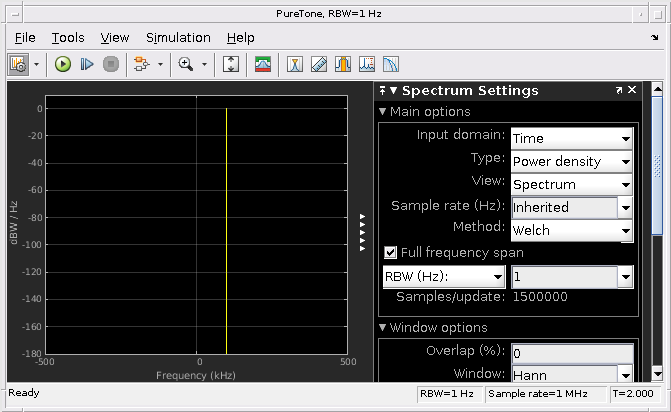Open the Method dropdown showing Welch
This screenshot has width=671, height=412.
572,230
